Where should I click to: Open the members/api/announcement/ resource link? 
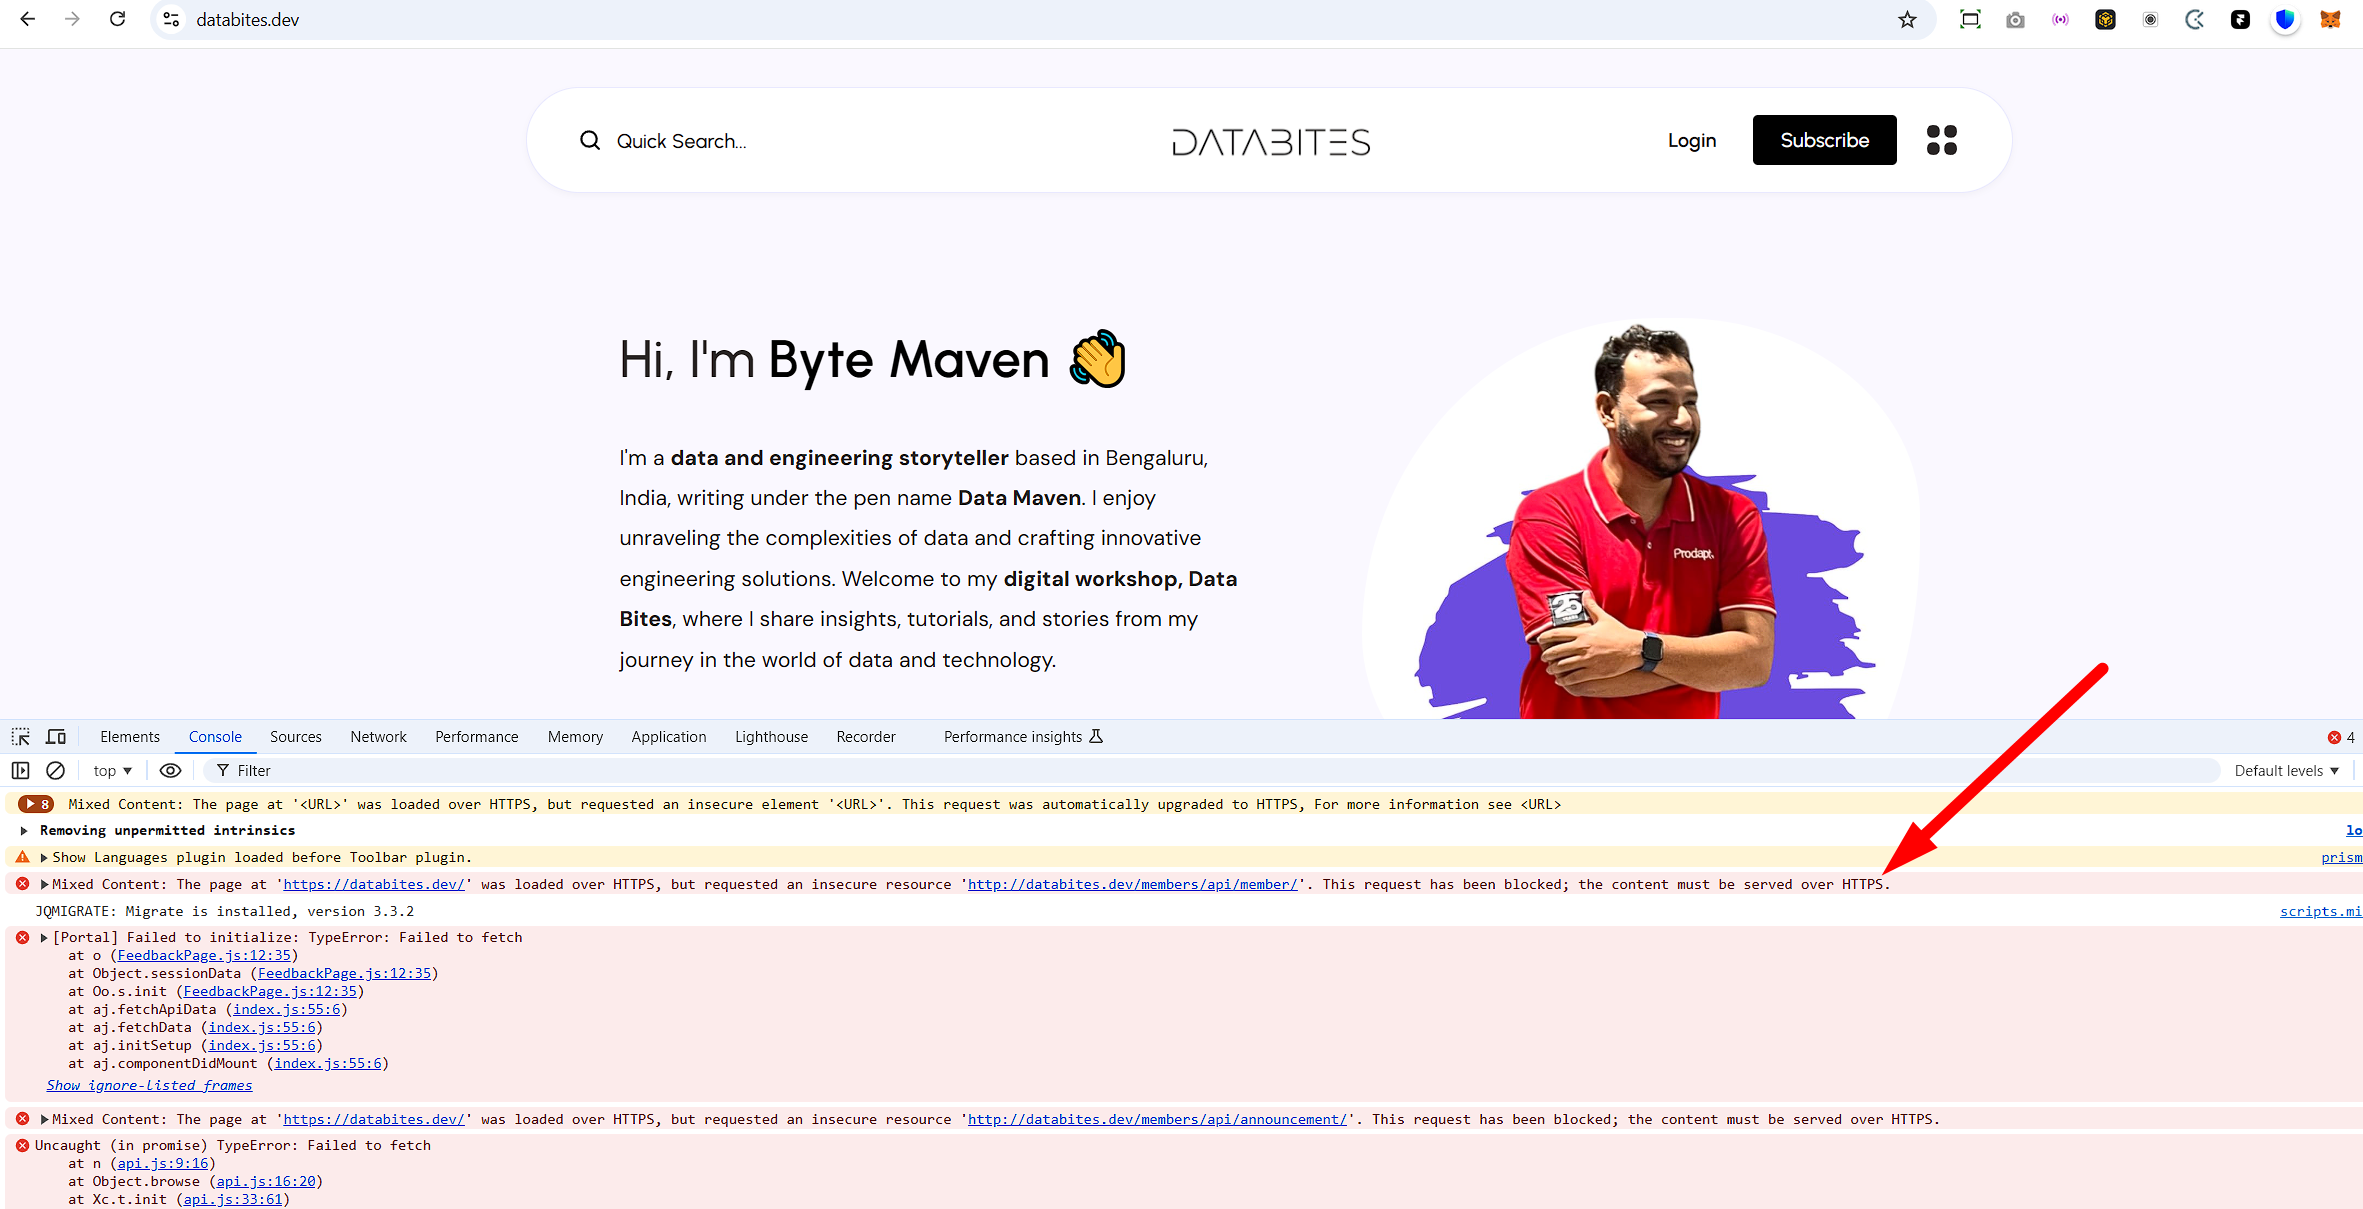click(1157, 1120)
